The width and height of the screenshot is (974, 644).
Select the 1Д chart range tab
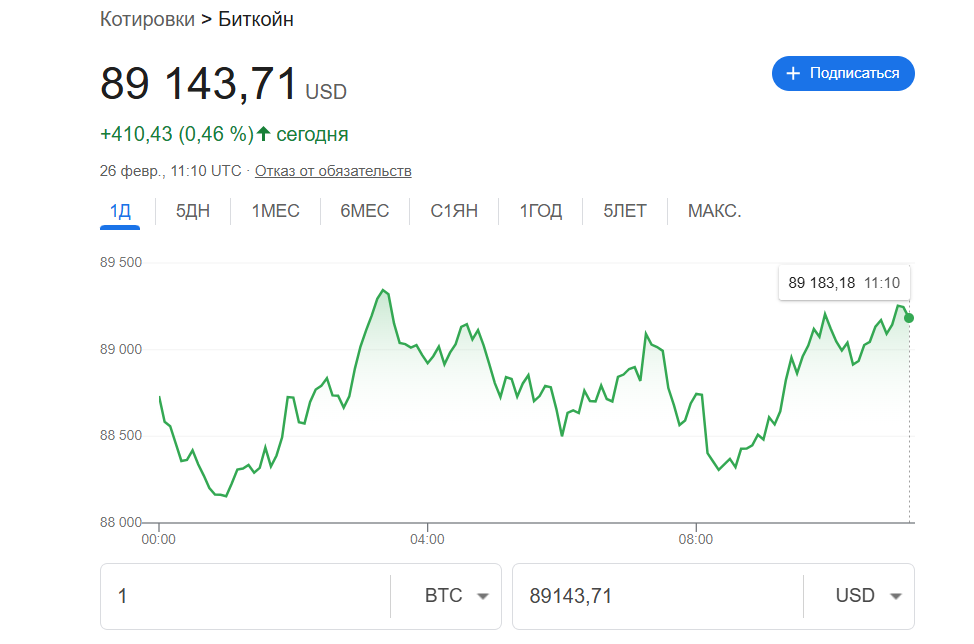(x=120, y=211)
